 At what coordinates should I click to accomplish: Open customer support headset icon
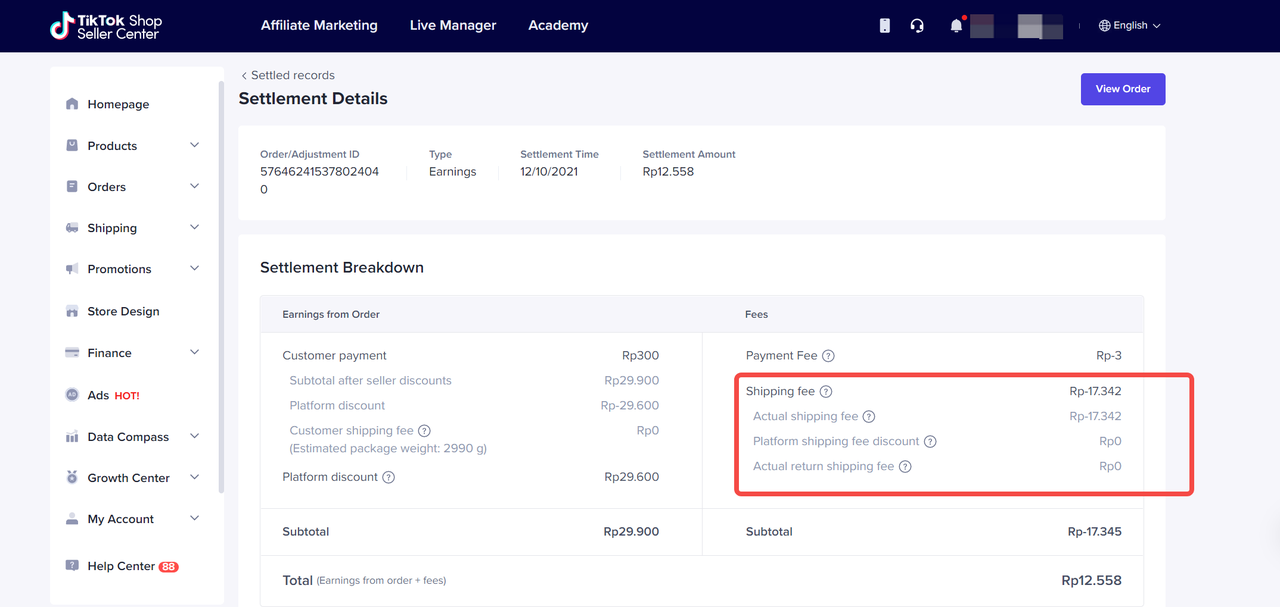(x=917, y=26)
